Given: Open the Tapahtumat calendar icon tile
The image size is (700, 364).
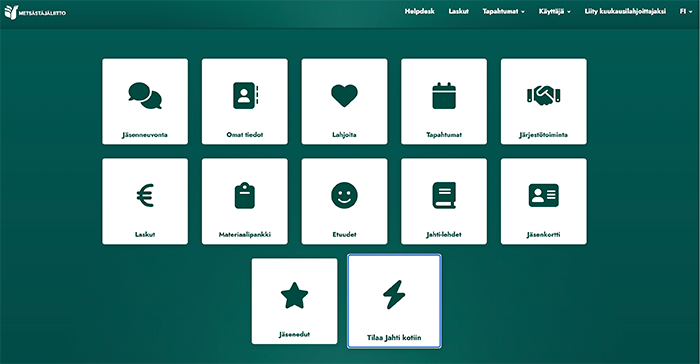Looking at the screenshot, I should pyautogui.click(x=444, y=101).
